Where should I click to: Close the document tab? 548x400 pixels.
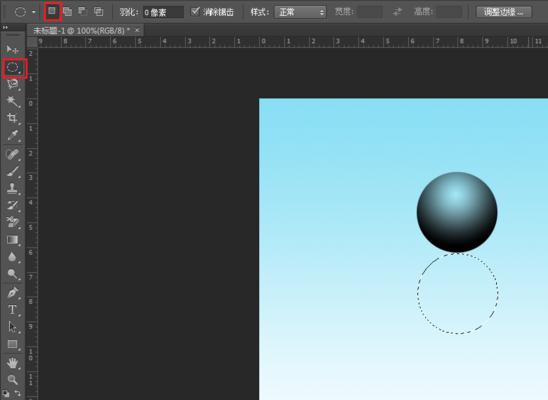click(x=137, y=30)
